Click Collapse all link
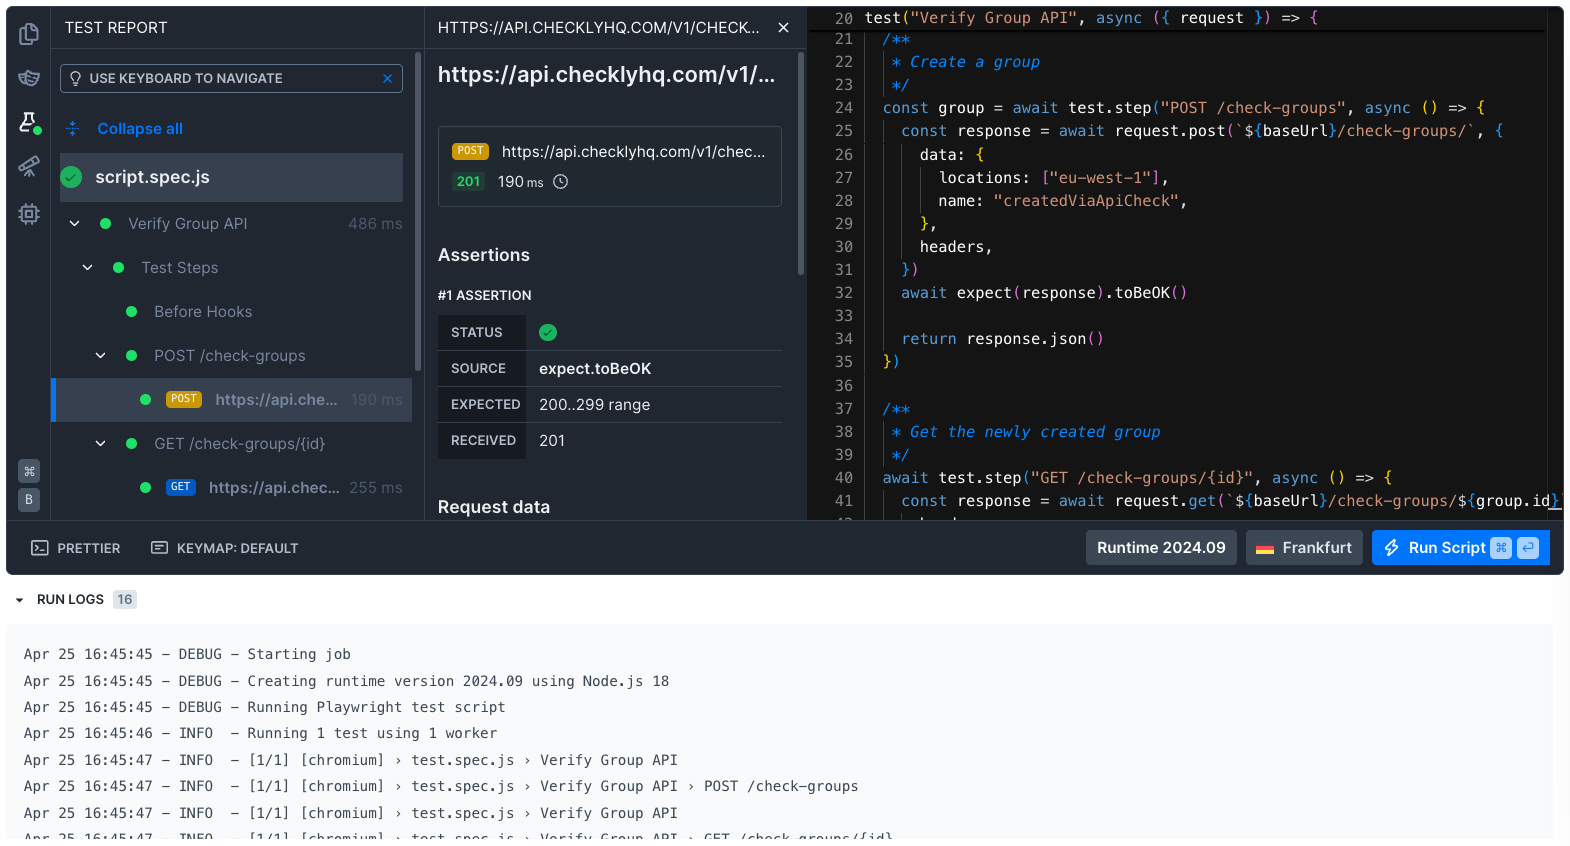The width and height of the screenshot is (1570, 846). click(x=139, y=129)
